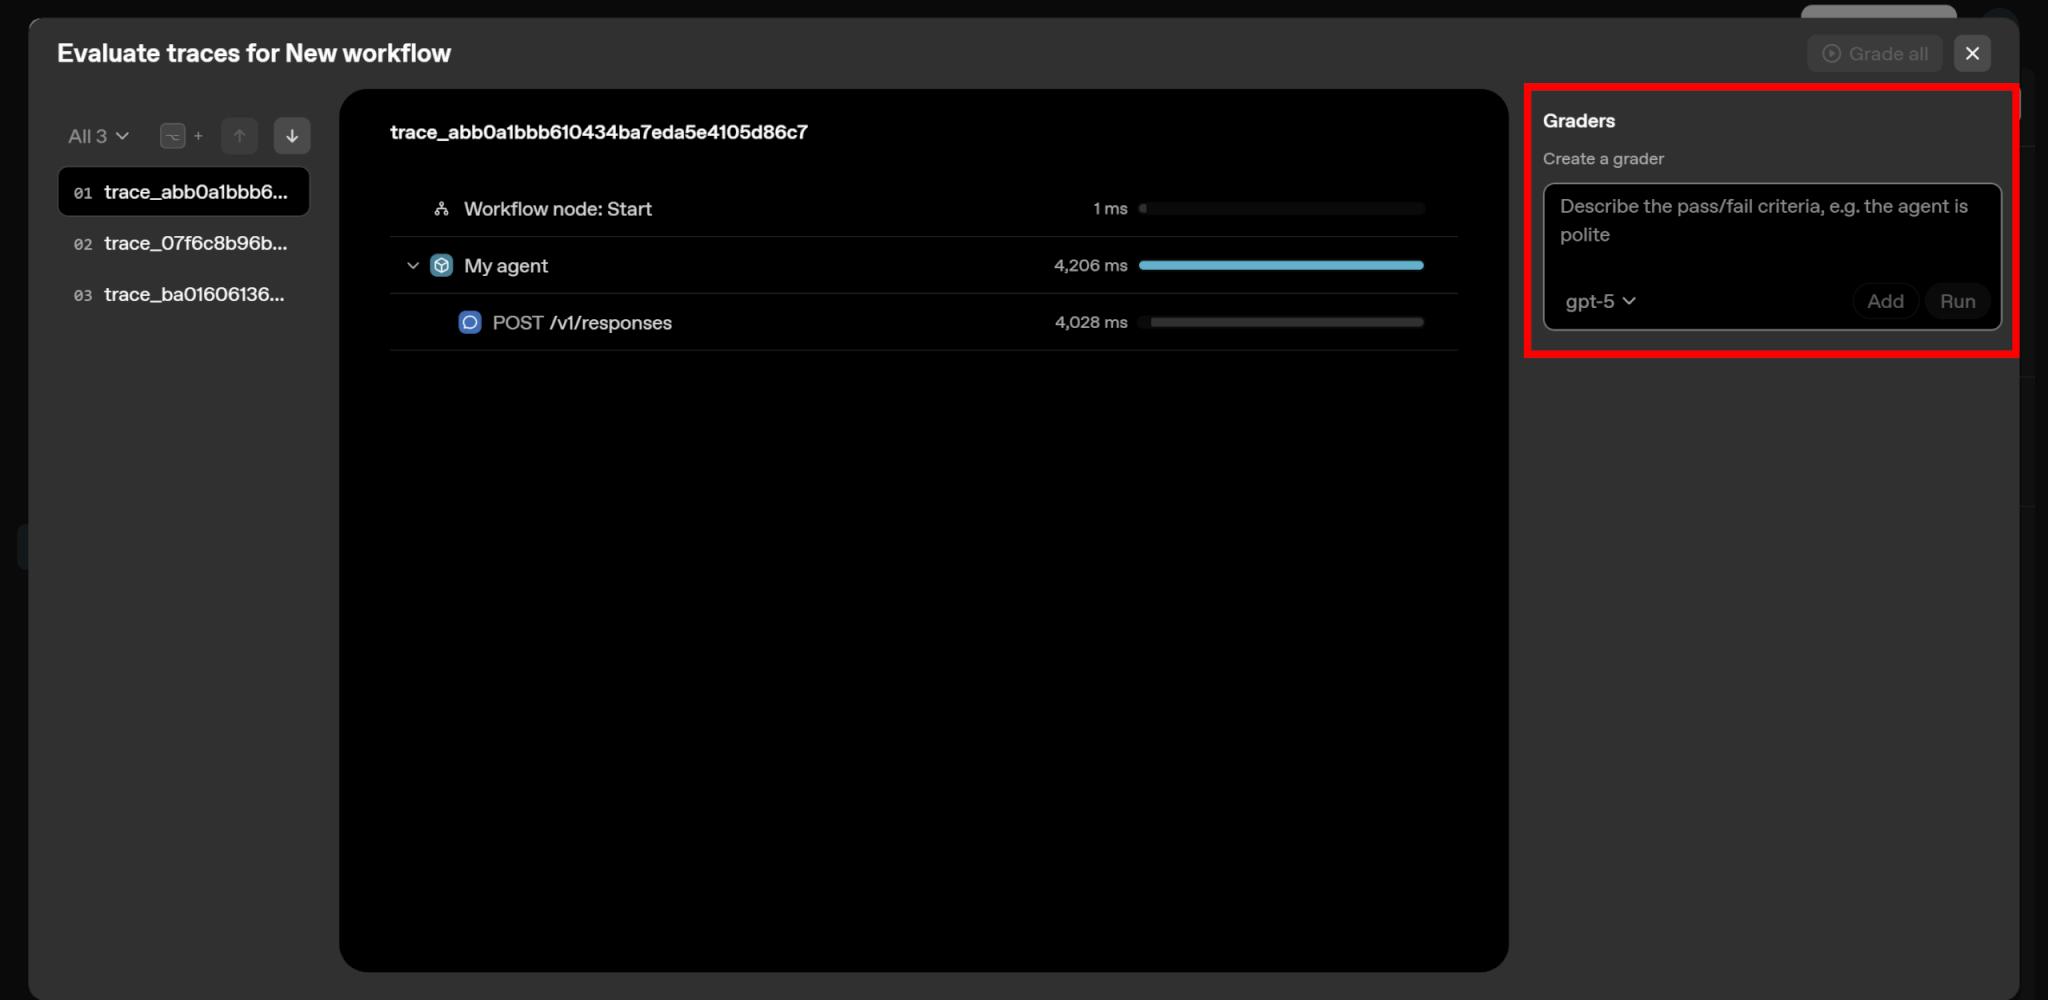
Task: Collapse the My agent row chevron
Action: 413,266
